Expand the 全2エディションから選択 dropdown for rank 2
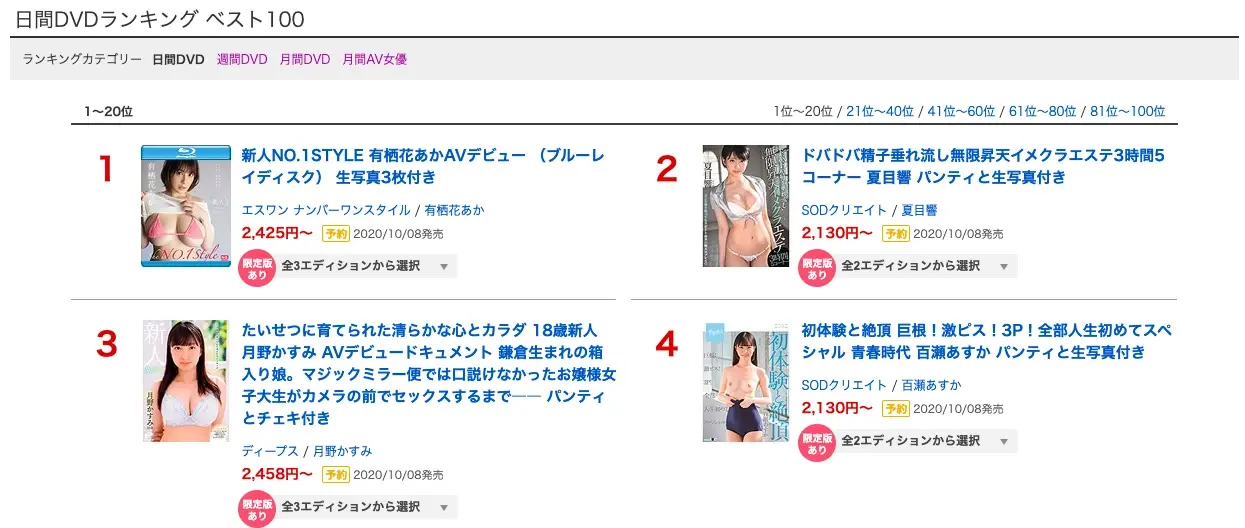The width and height of the screenshot is (1245, 528). tap(927, 266)
